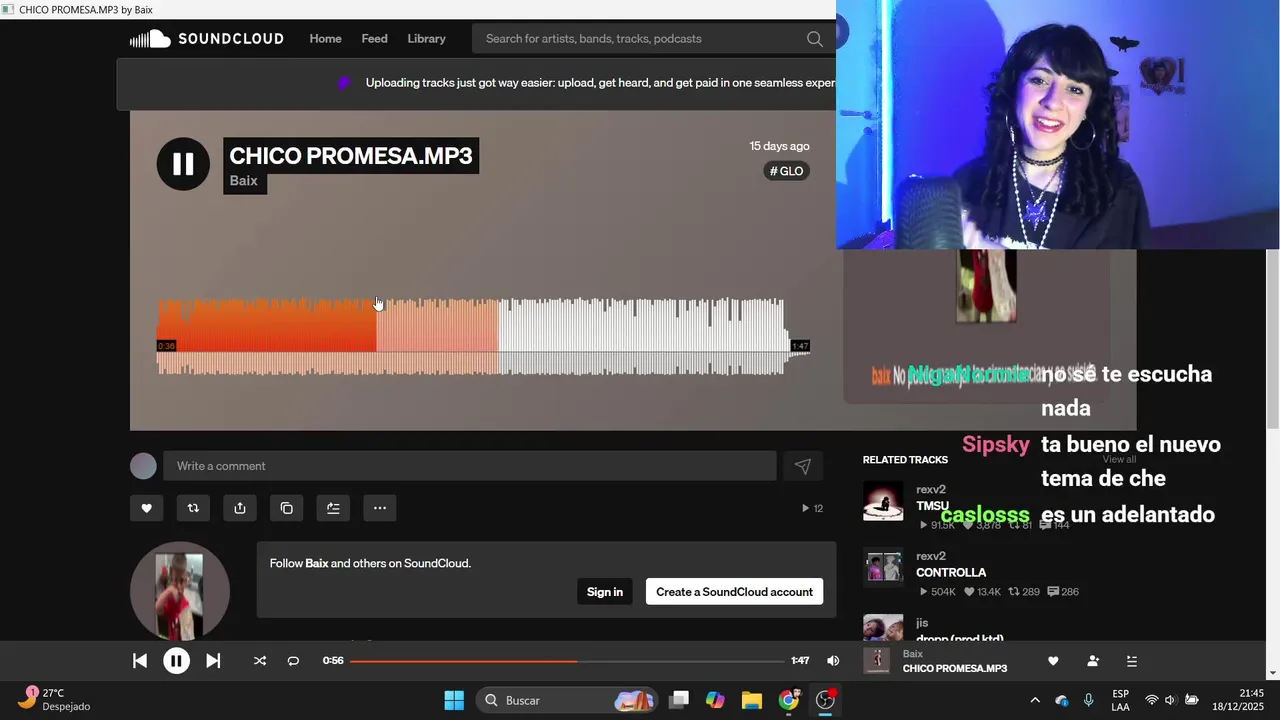Open the Next up queue
This screenshot has height=720, width=1280.
point(1132,661)
